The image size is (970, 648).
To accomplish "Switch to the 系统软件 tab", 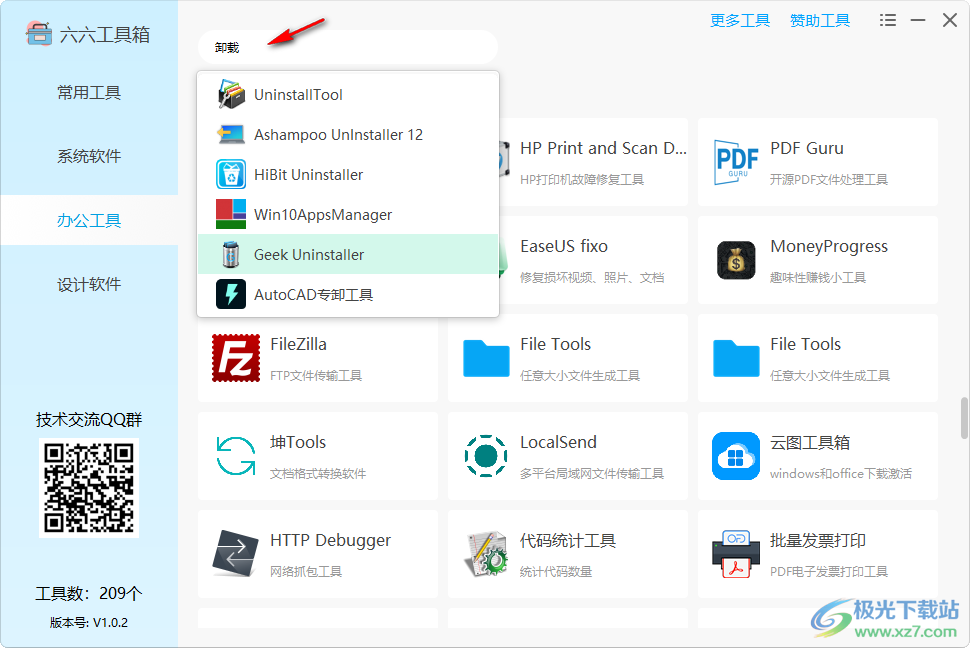I will [89, 156].
